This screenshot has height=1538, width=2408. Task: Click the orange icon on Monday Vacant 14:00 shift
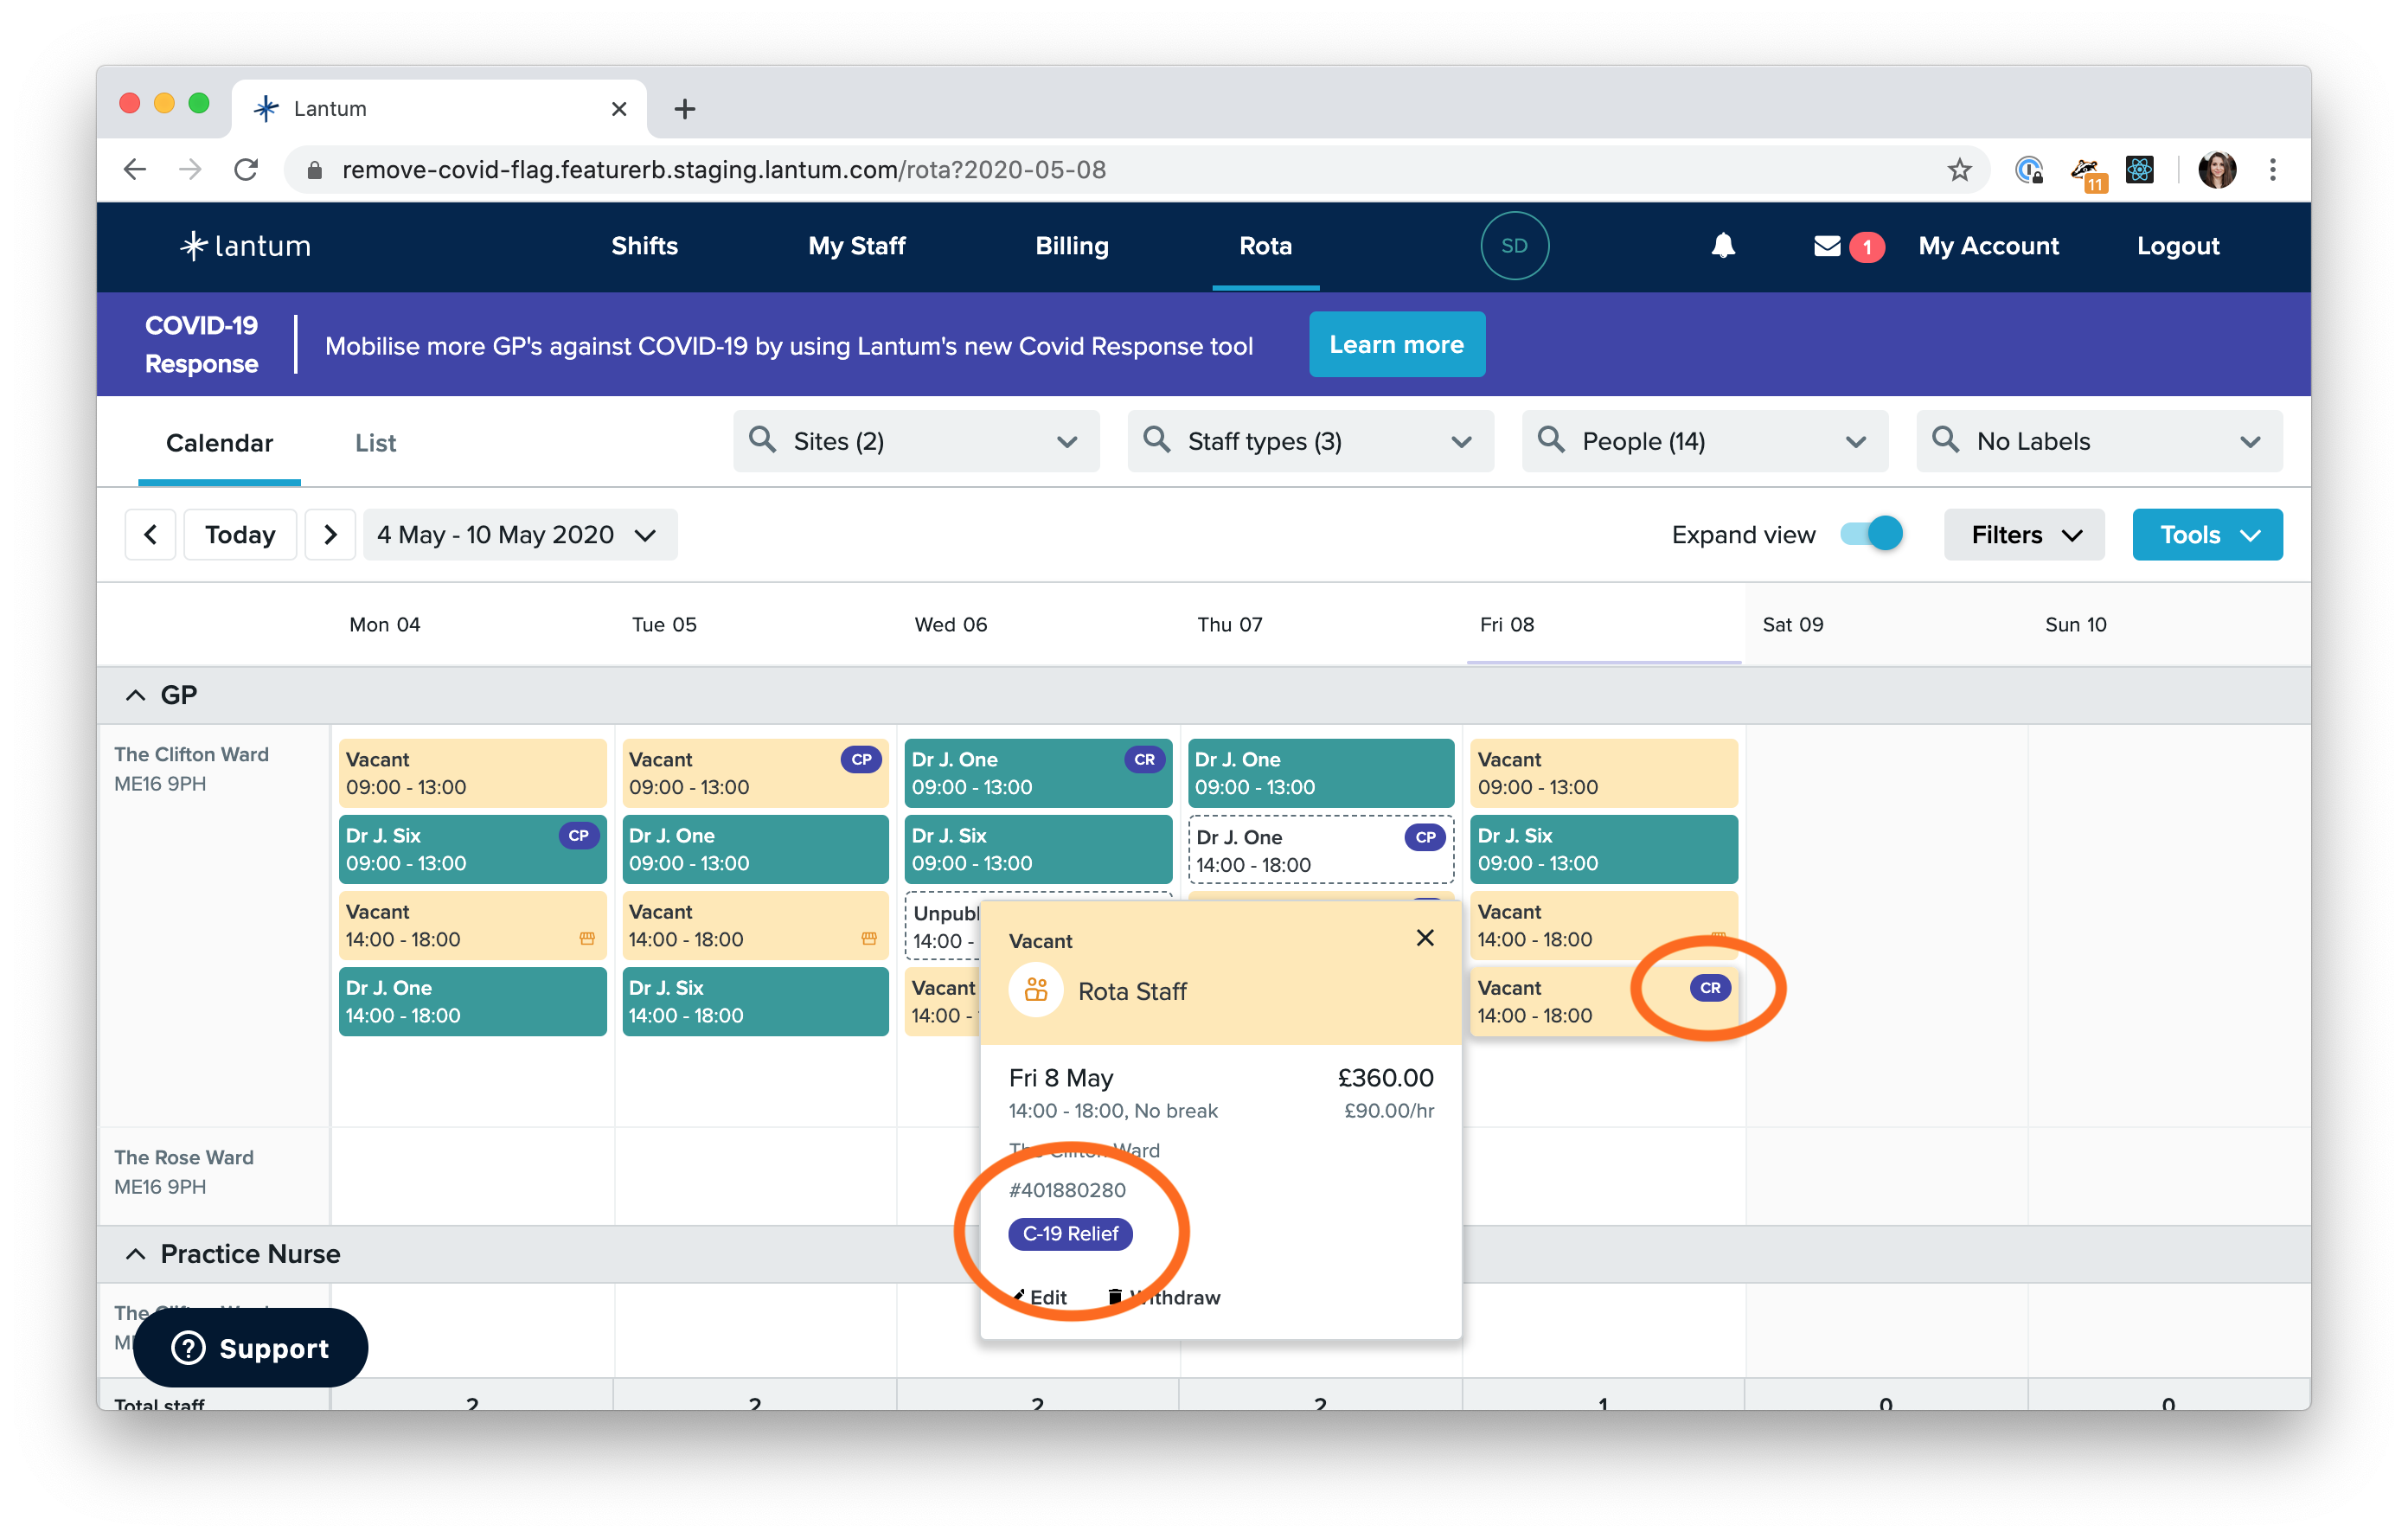pos(587,939)
